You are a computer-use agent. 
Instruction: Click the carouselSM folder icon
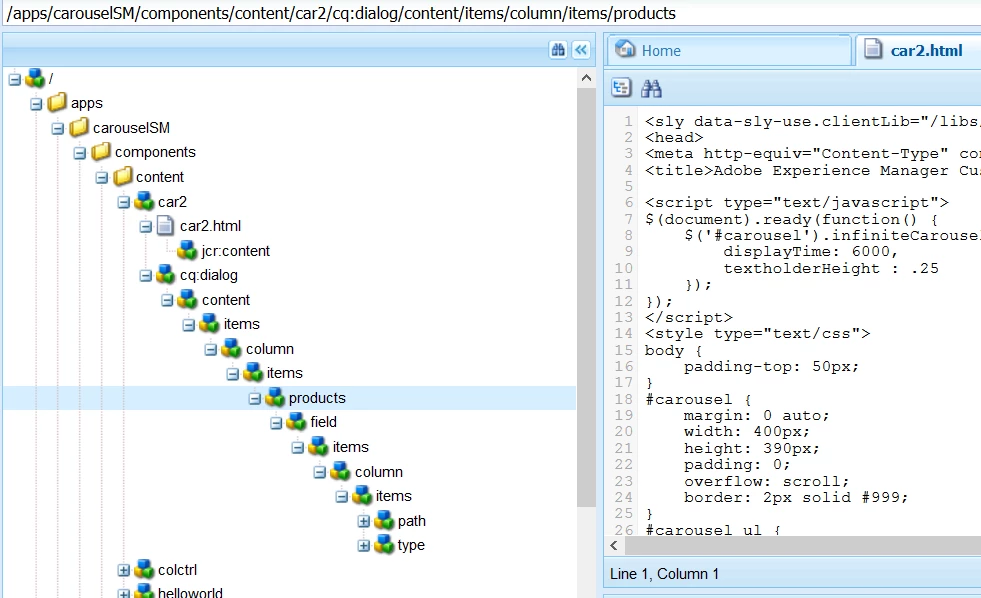(x=79, y=128)
